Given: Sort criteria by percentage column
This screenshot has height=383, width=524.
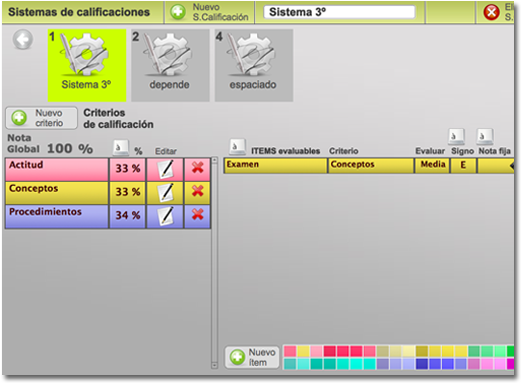Looking at the screenshot, I should tap(121, 147).
